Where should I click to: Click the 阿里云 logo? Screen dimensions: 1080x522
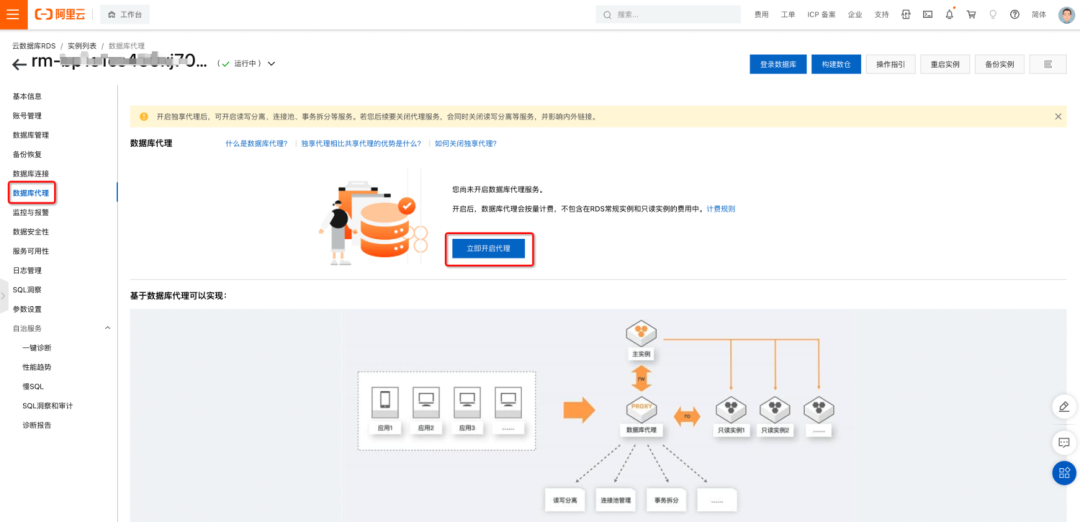(x=61, y=14)
